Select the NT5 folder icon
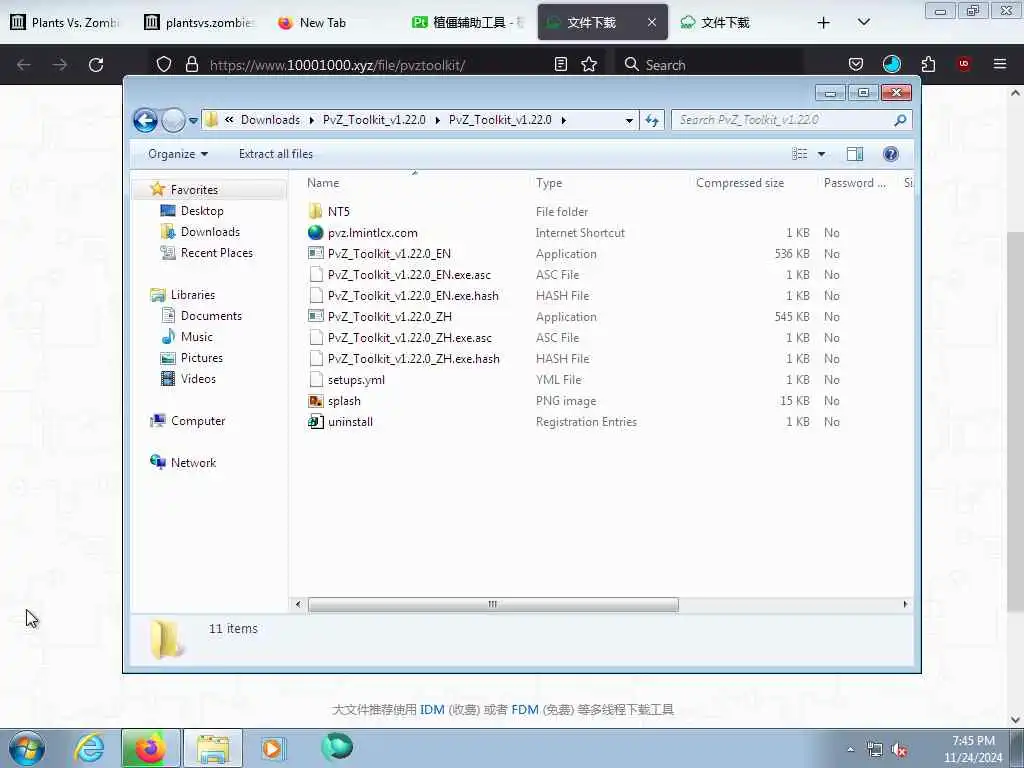The width and height of the screenshot is (1024, 768). pyautogui.click(x=315, y=212)
